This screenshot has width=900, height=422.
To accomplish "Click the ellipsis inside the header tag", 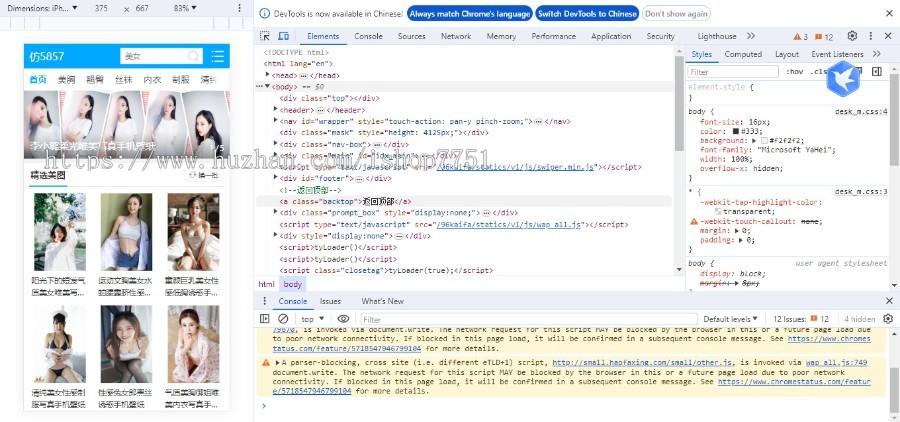I will click(320, 110).
